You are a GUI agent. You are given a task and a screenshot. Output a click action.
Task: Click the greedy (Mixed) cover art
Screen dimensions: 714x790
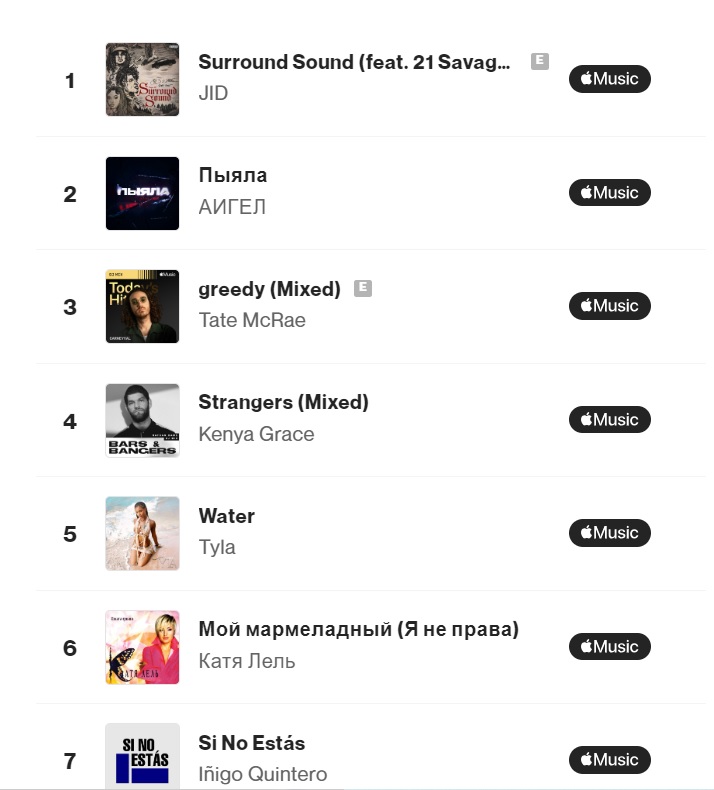(142, 306)
